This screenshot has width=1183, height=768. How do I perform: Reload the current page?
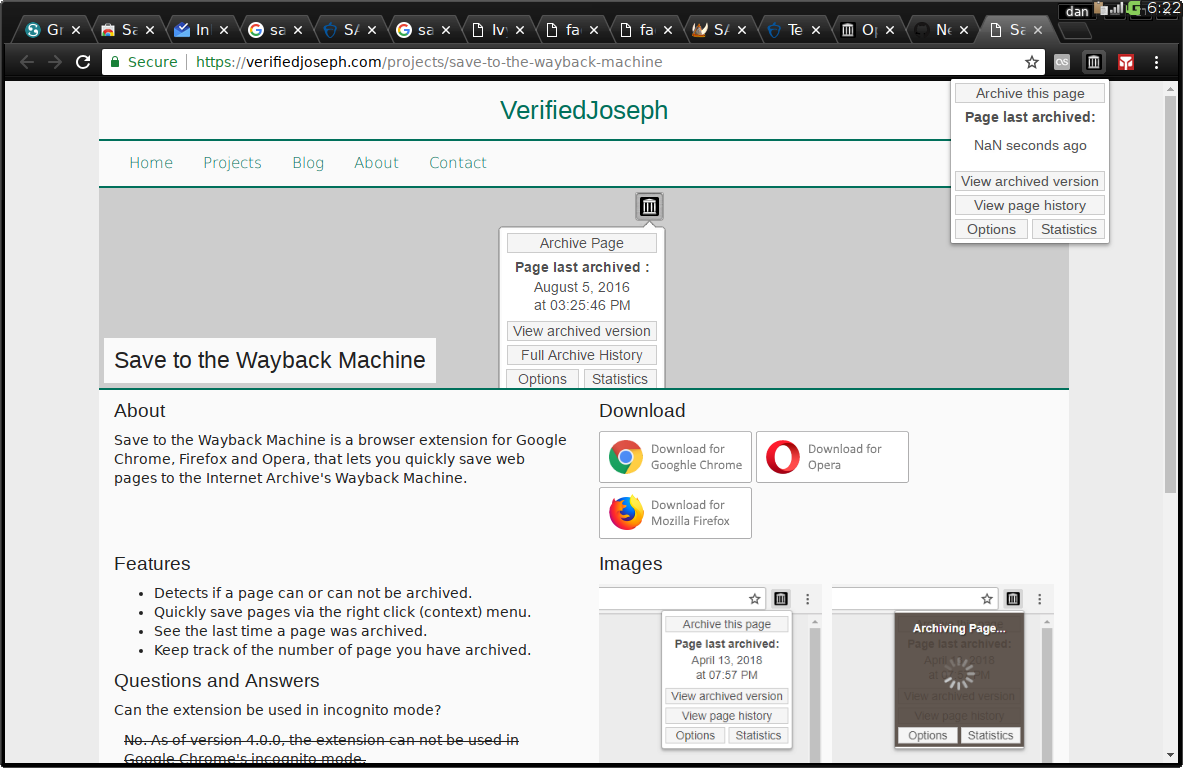tap(83, 62)
